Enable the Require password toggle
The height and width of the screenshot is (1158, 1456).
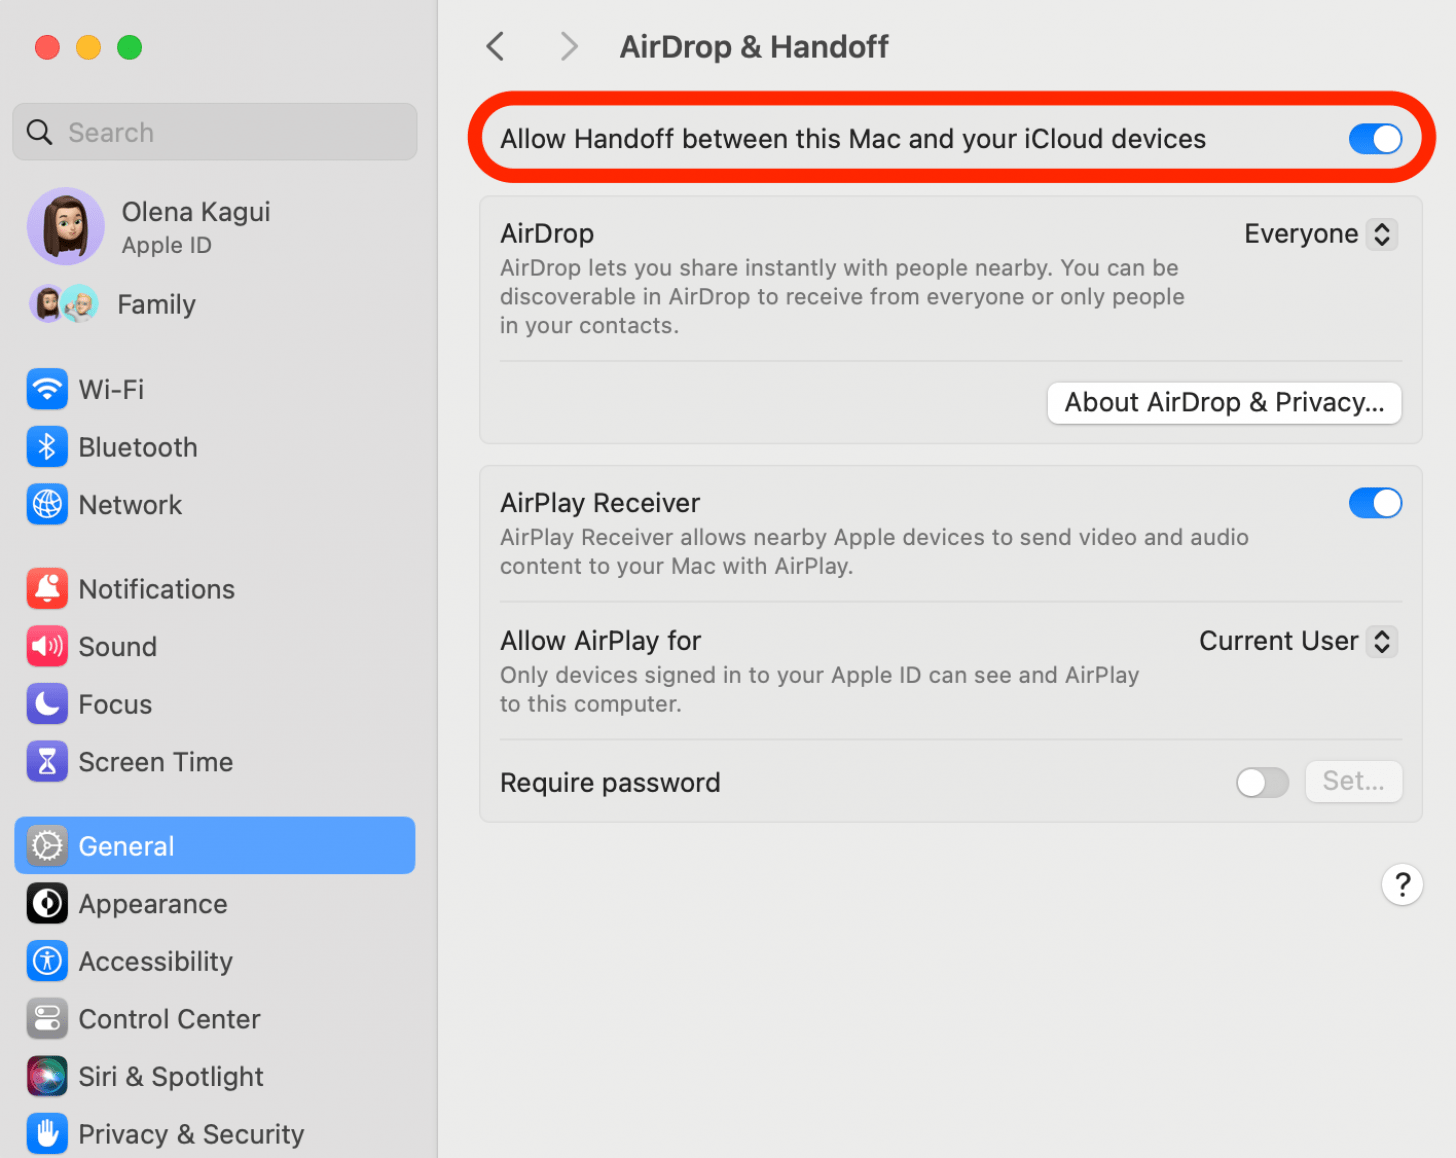tap(1261, 782)
